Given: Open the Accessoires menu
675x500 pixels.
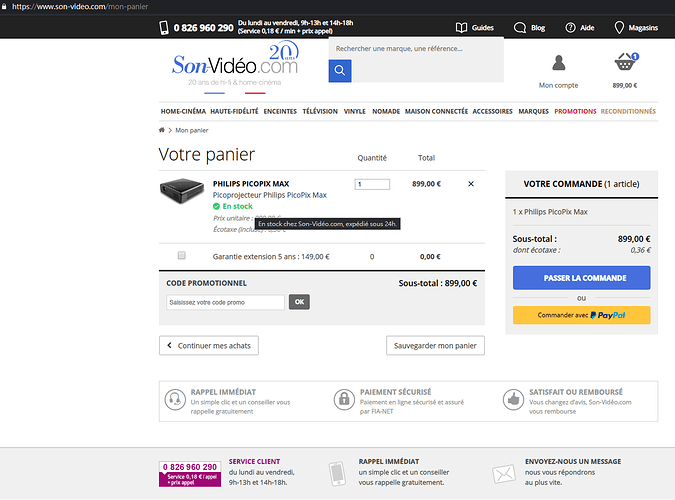Looking at the screenshot, I should pos(492,112).
